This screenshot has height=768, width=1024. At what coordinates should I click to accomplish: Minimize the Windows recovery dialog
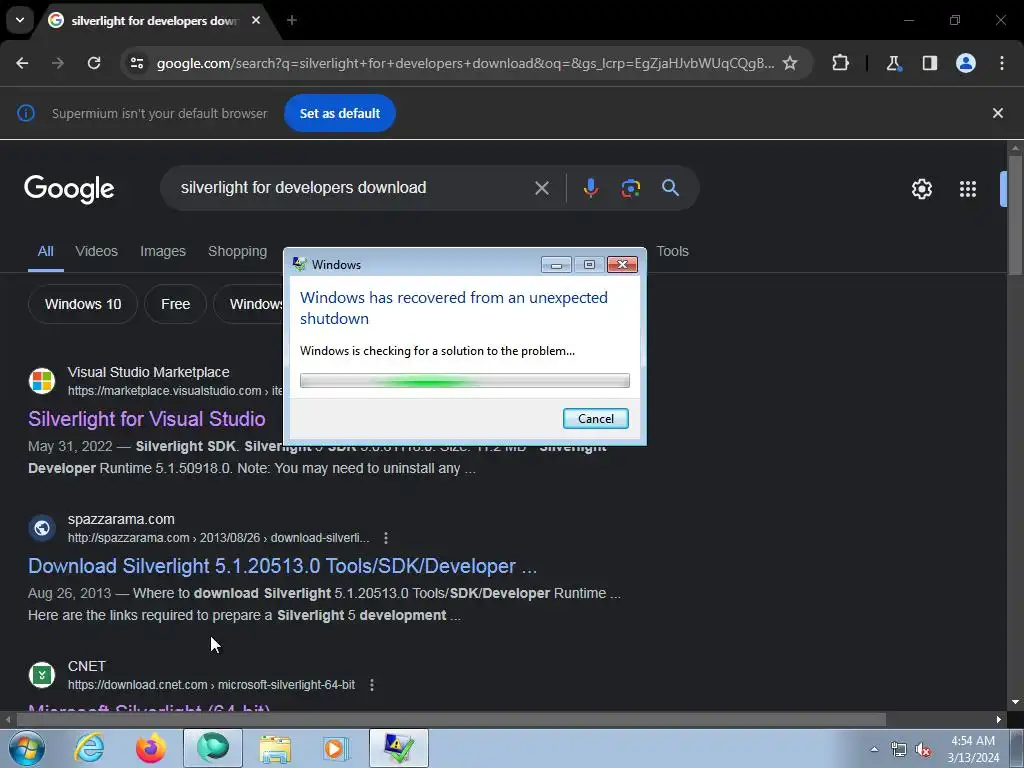click(x=556, y=264)
